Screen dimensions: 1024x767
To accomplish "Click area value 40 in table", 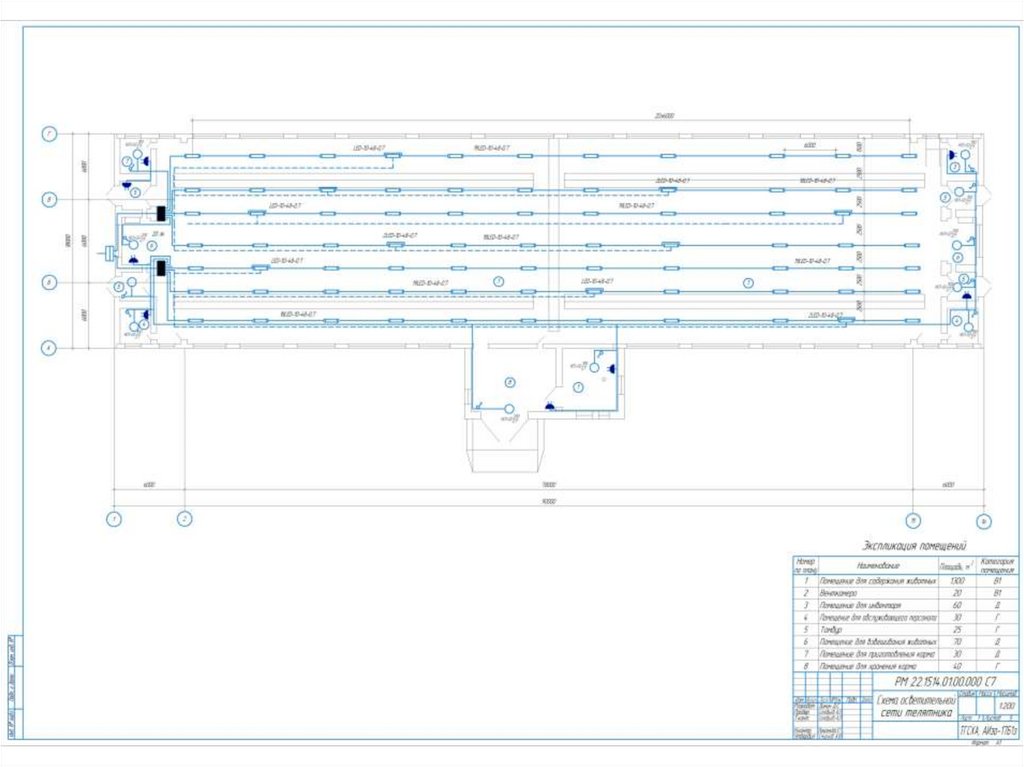I will 957,666.
